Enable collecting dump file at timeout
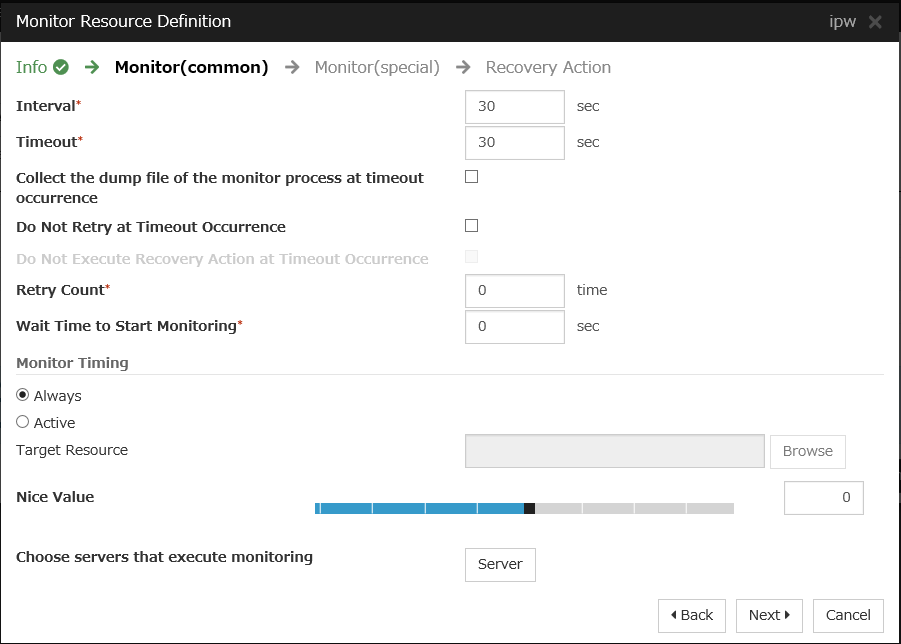Viewport: 901px width, 644px height. tap(472, 177)
